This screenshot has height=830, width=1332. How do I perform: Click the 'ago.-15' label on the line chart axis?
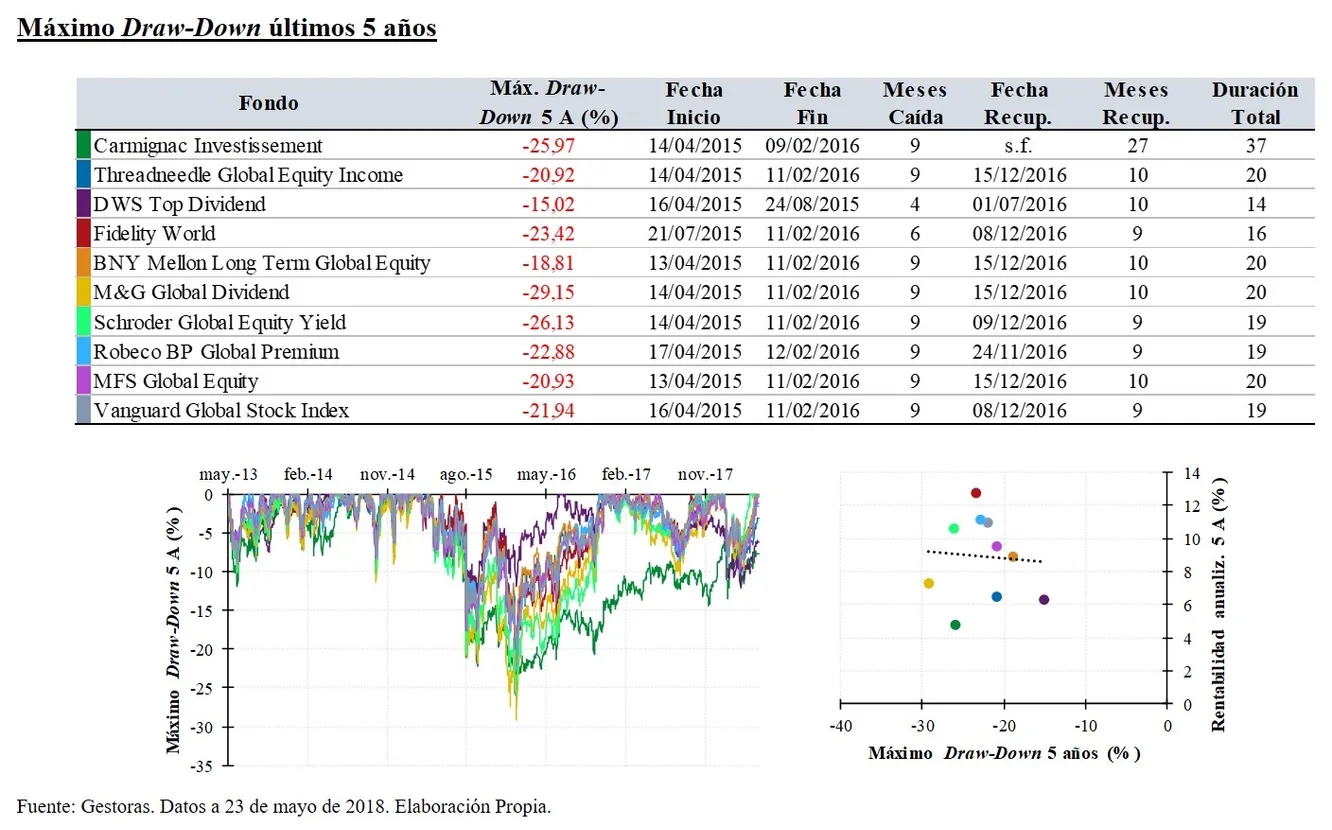[465, 474]
